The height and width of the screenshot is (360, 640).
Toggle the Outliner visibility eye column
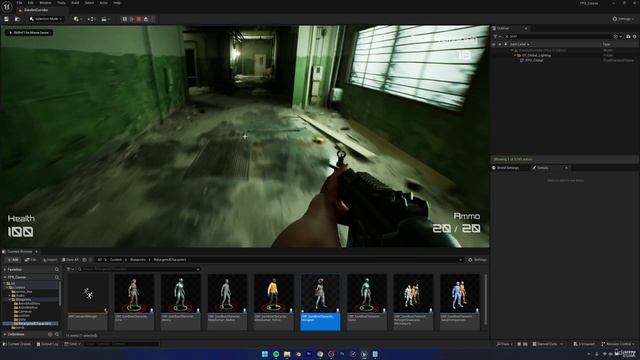click(494, 44)
